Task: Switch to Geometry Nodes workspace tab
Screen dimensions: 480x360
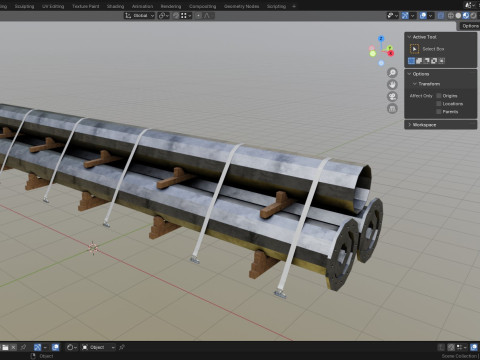Action: pyautogui.click(x=242, y=6)
